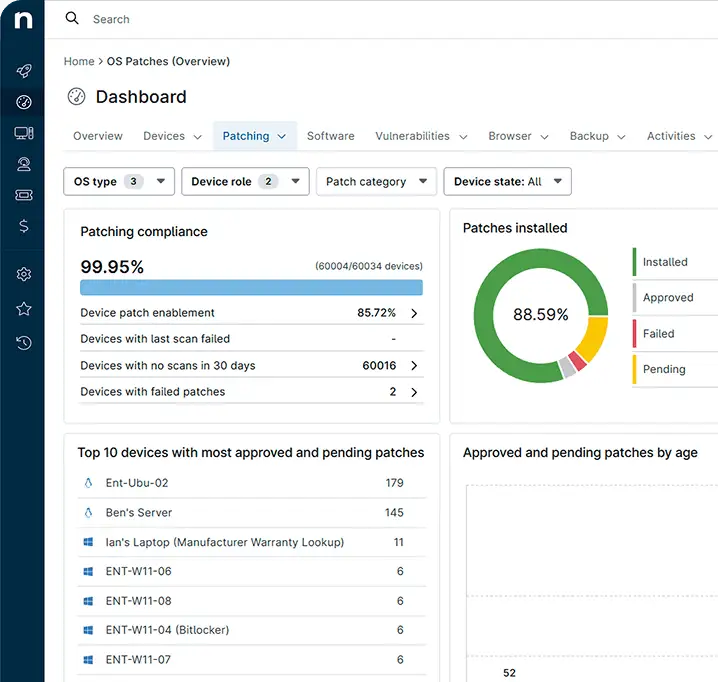718x682 pixels.
Task: Open the rocket Getting Started sidebar icon
Action: 24,71
